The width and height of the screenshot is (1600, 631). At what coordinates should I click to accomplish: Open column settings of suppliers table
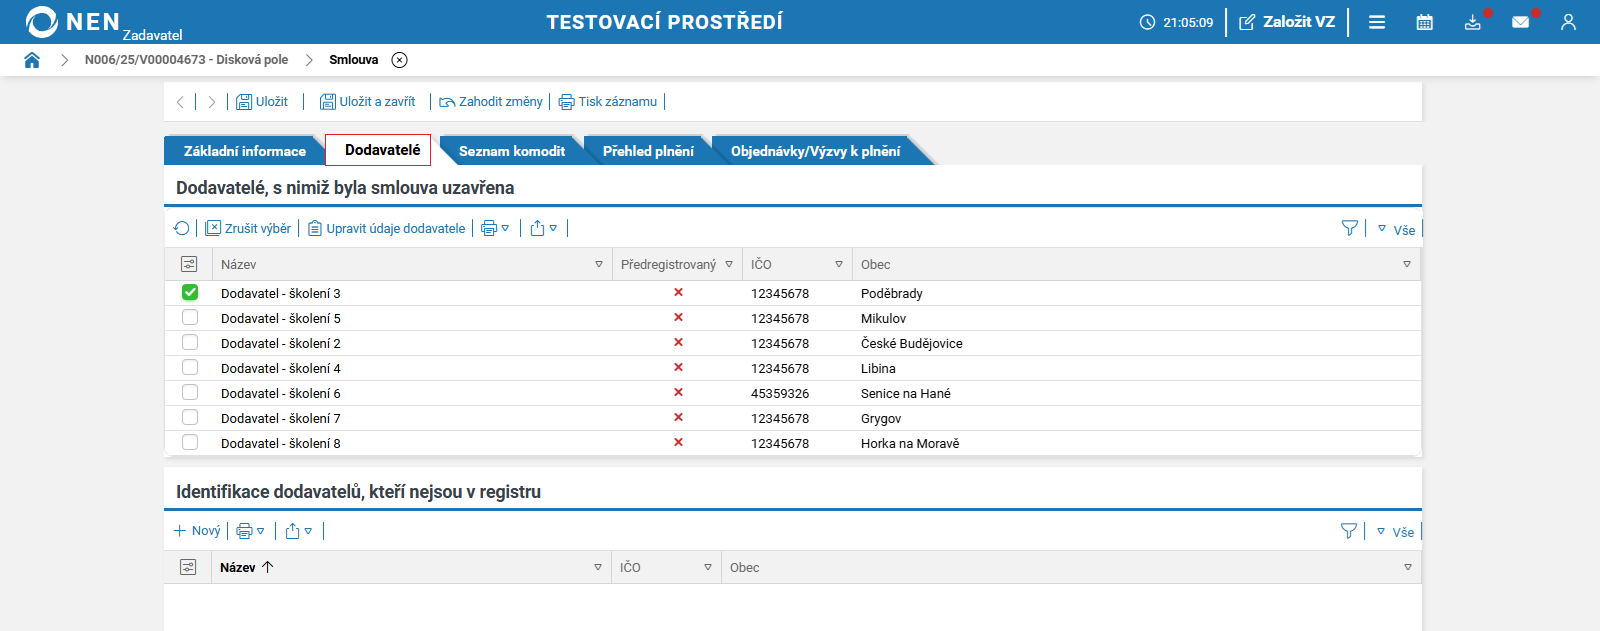coord(189,264)
